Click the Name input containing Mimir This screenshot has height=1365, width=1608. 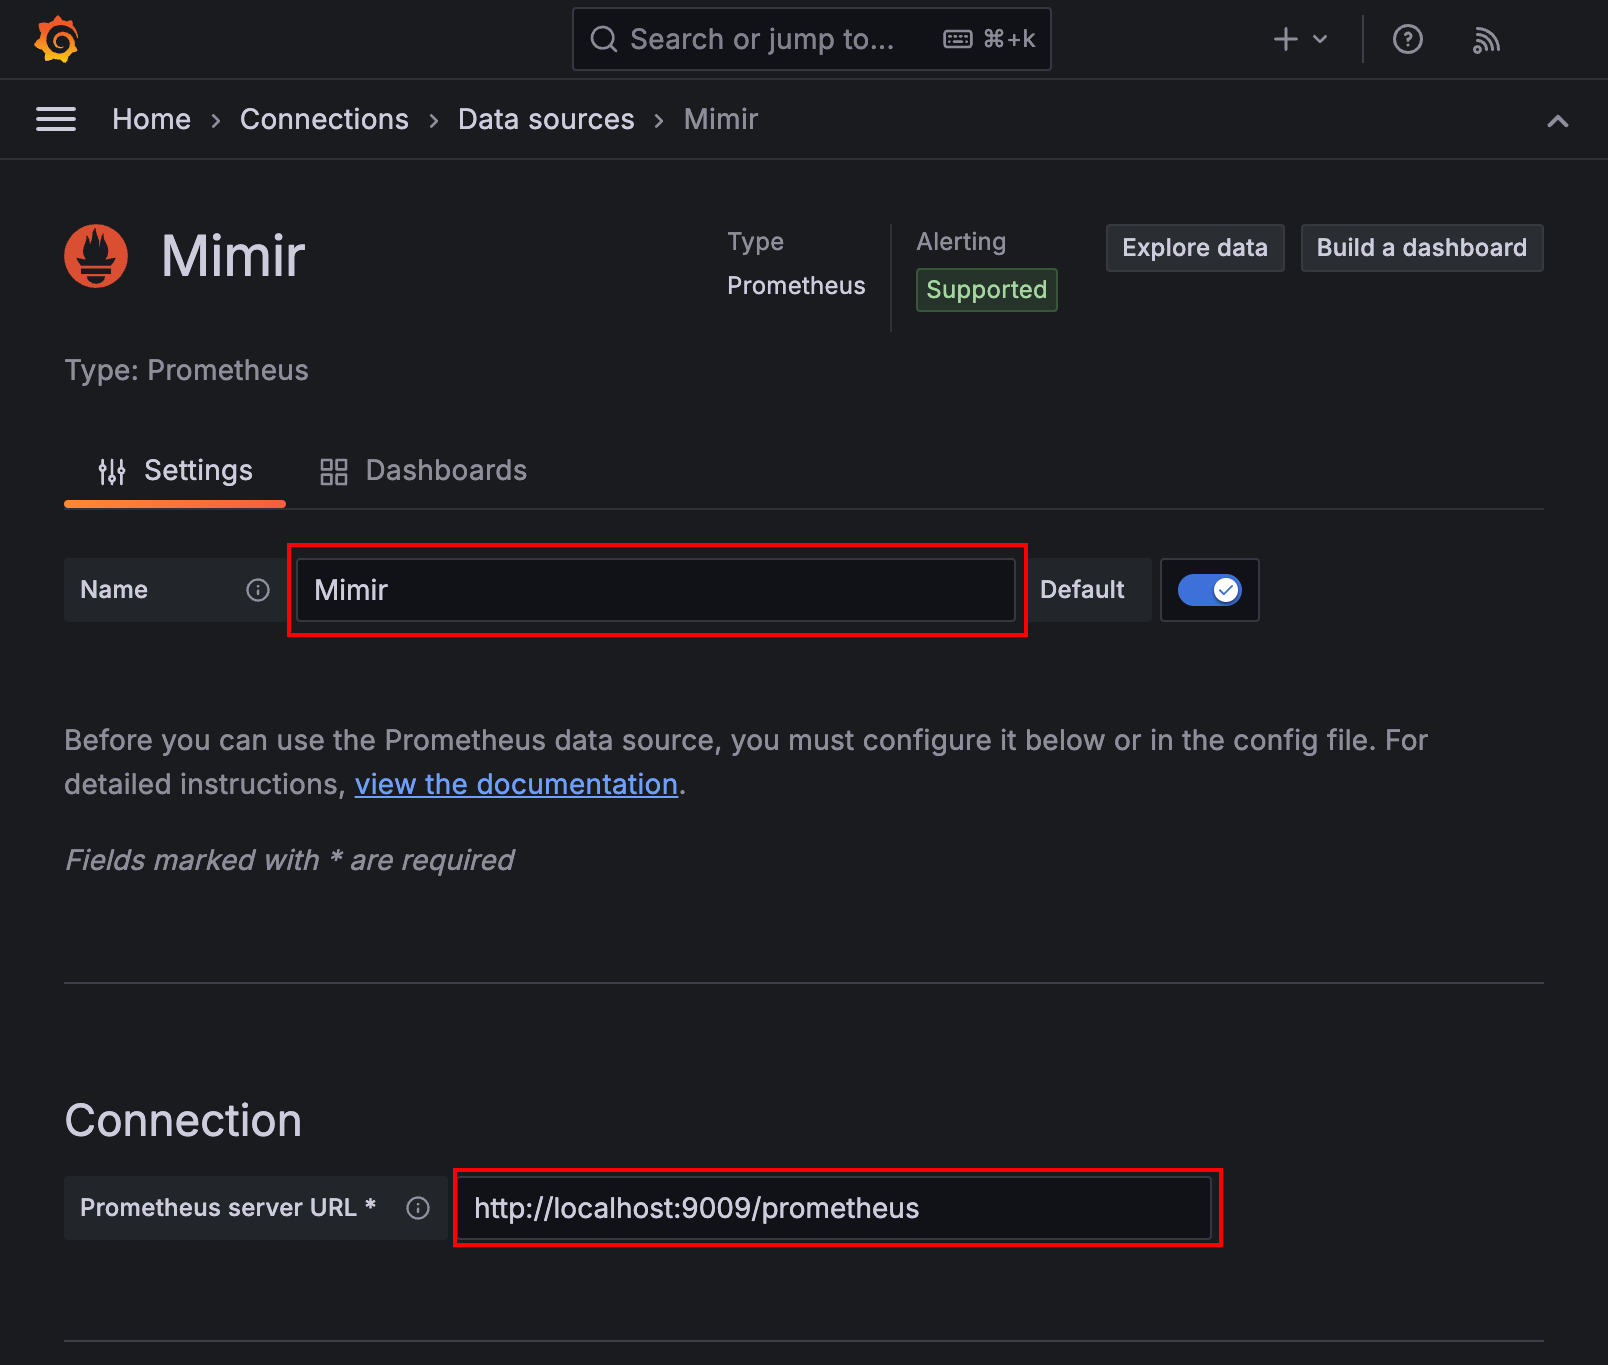coord(656,590)
